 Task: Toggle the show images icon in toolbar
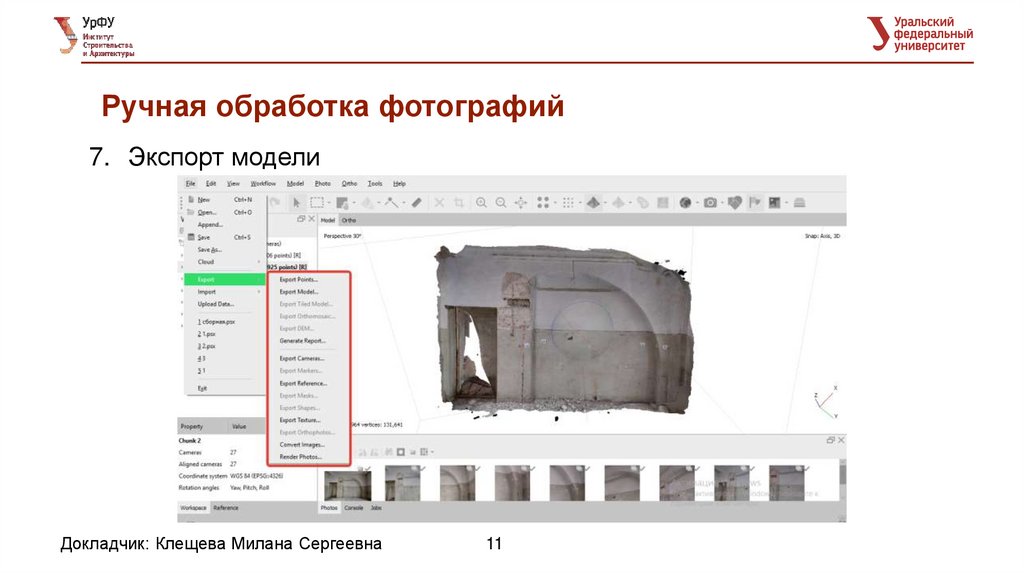point(776,202)
